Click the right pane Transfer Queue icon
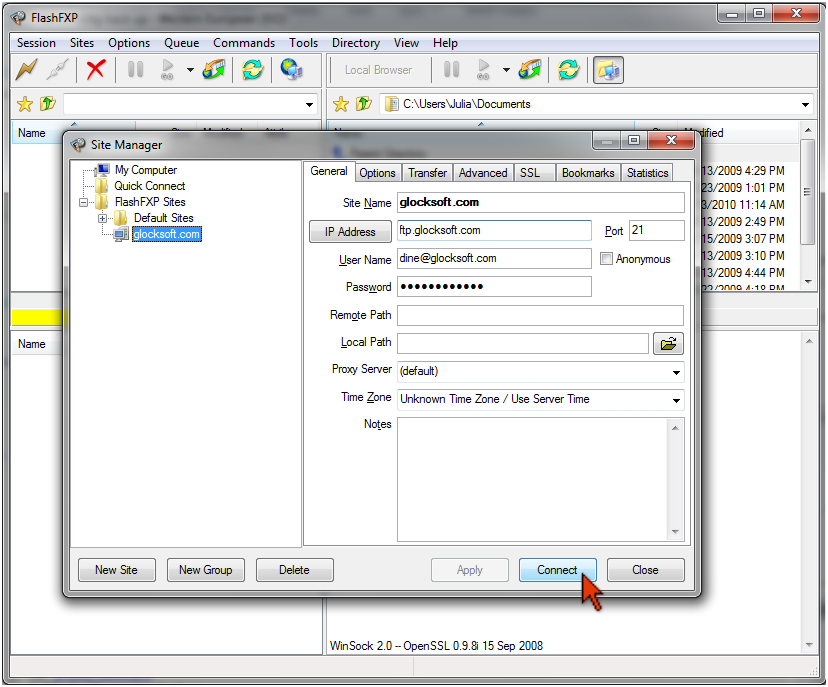Screen dimensions: 828x687 530,70
